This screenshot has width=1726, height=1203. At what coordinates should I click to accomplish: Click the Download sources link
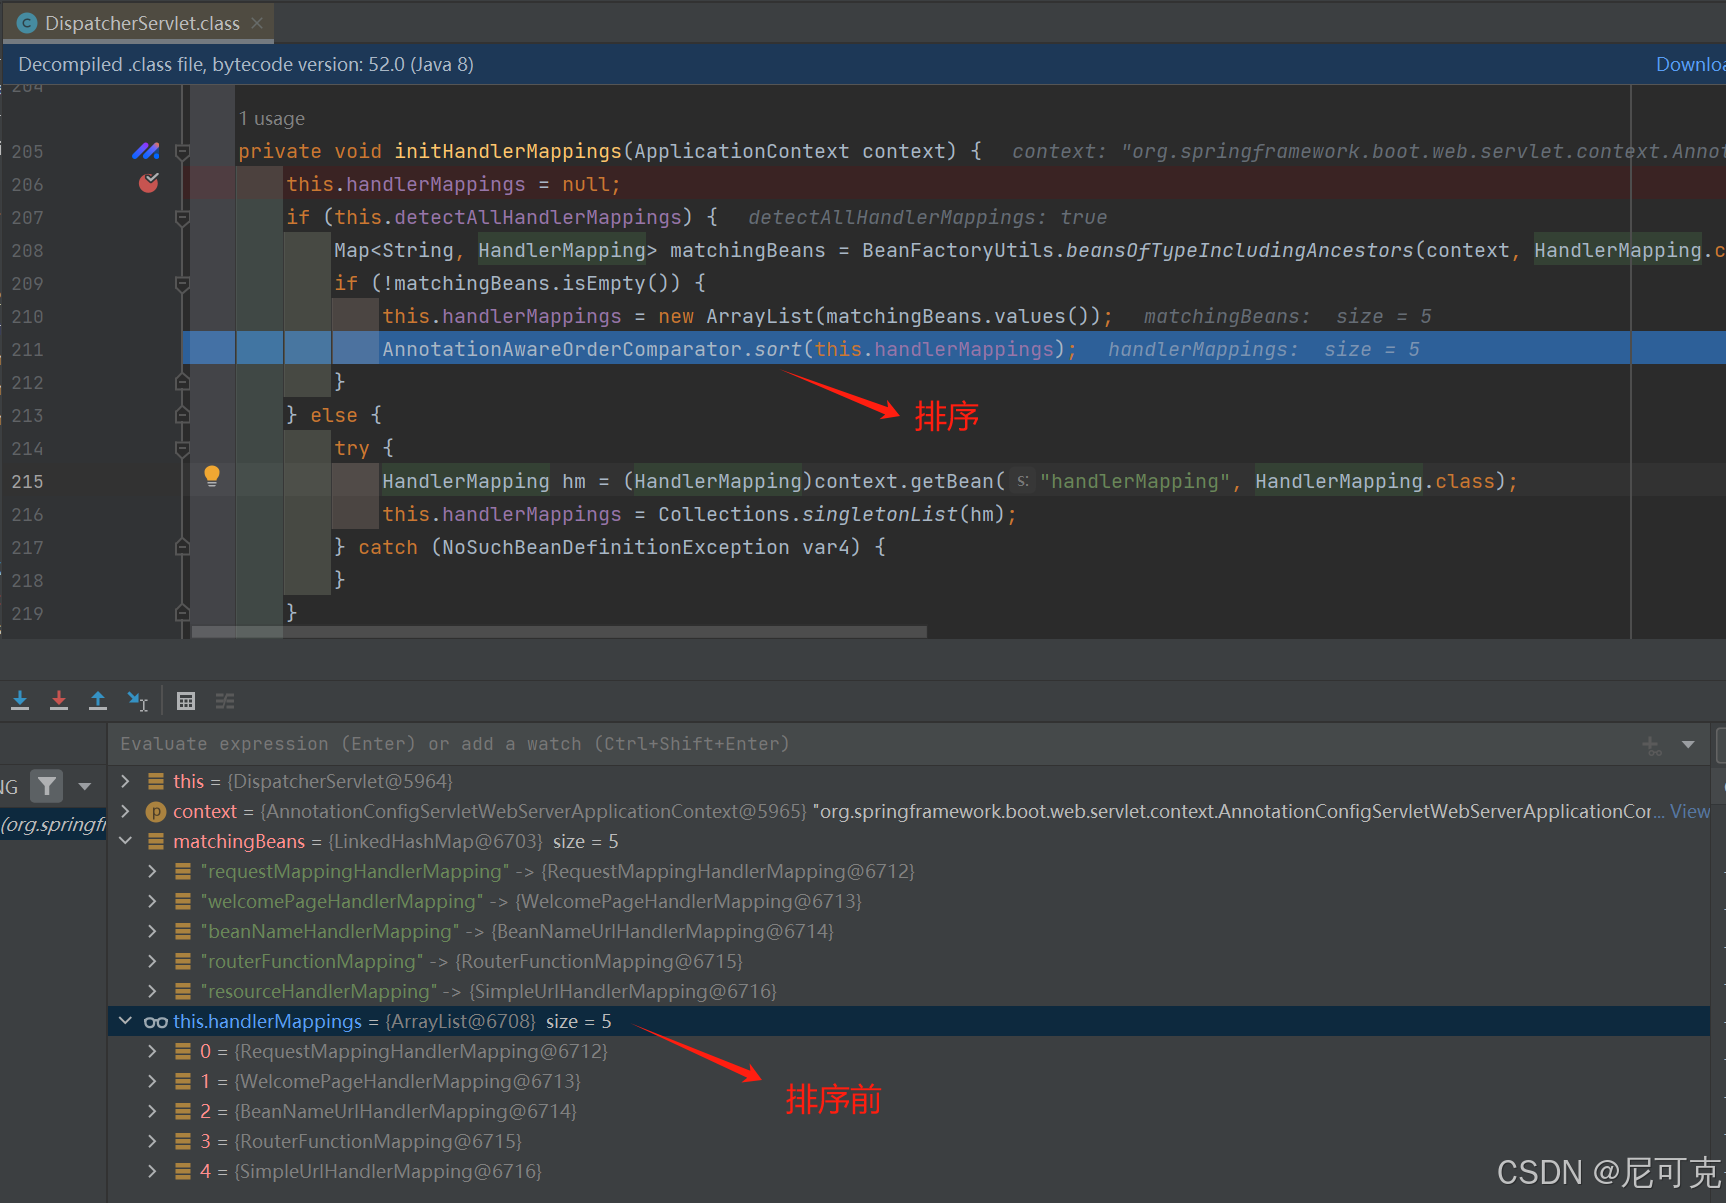coord(1690,64)
